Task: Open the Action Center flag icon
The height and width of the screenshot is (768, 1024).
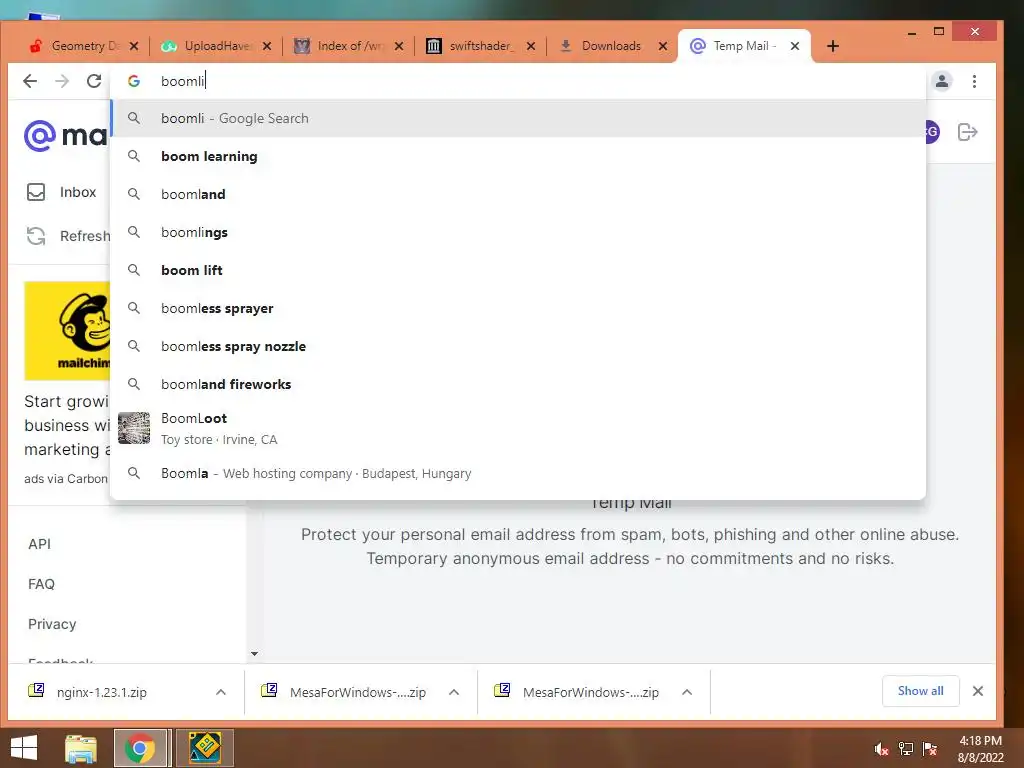Action: tap(930, 748)
